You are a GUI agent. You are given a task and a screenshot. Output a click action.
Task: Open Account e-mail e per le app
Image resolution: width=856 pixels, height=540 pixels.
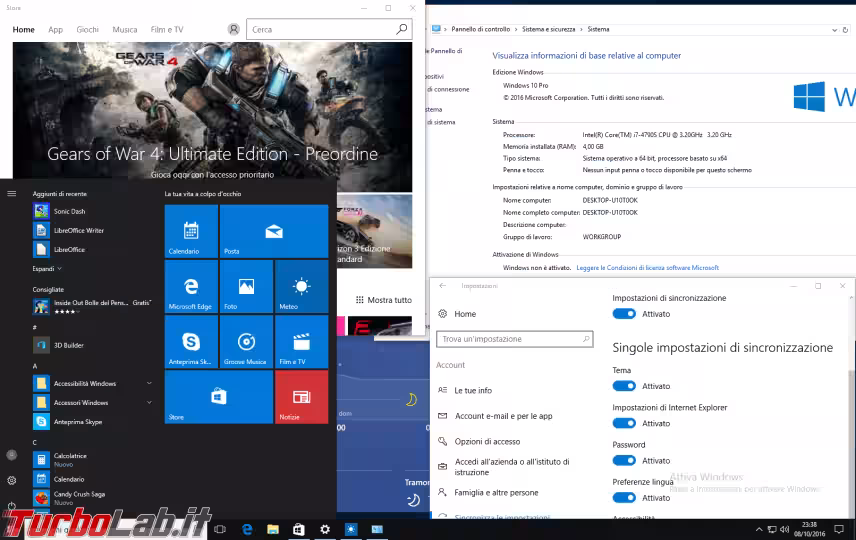click(503, 416)
